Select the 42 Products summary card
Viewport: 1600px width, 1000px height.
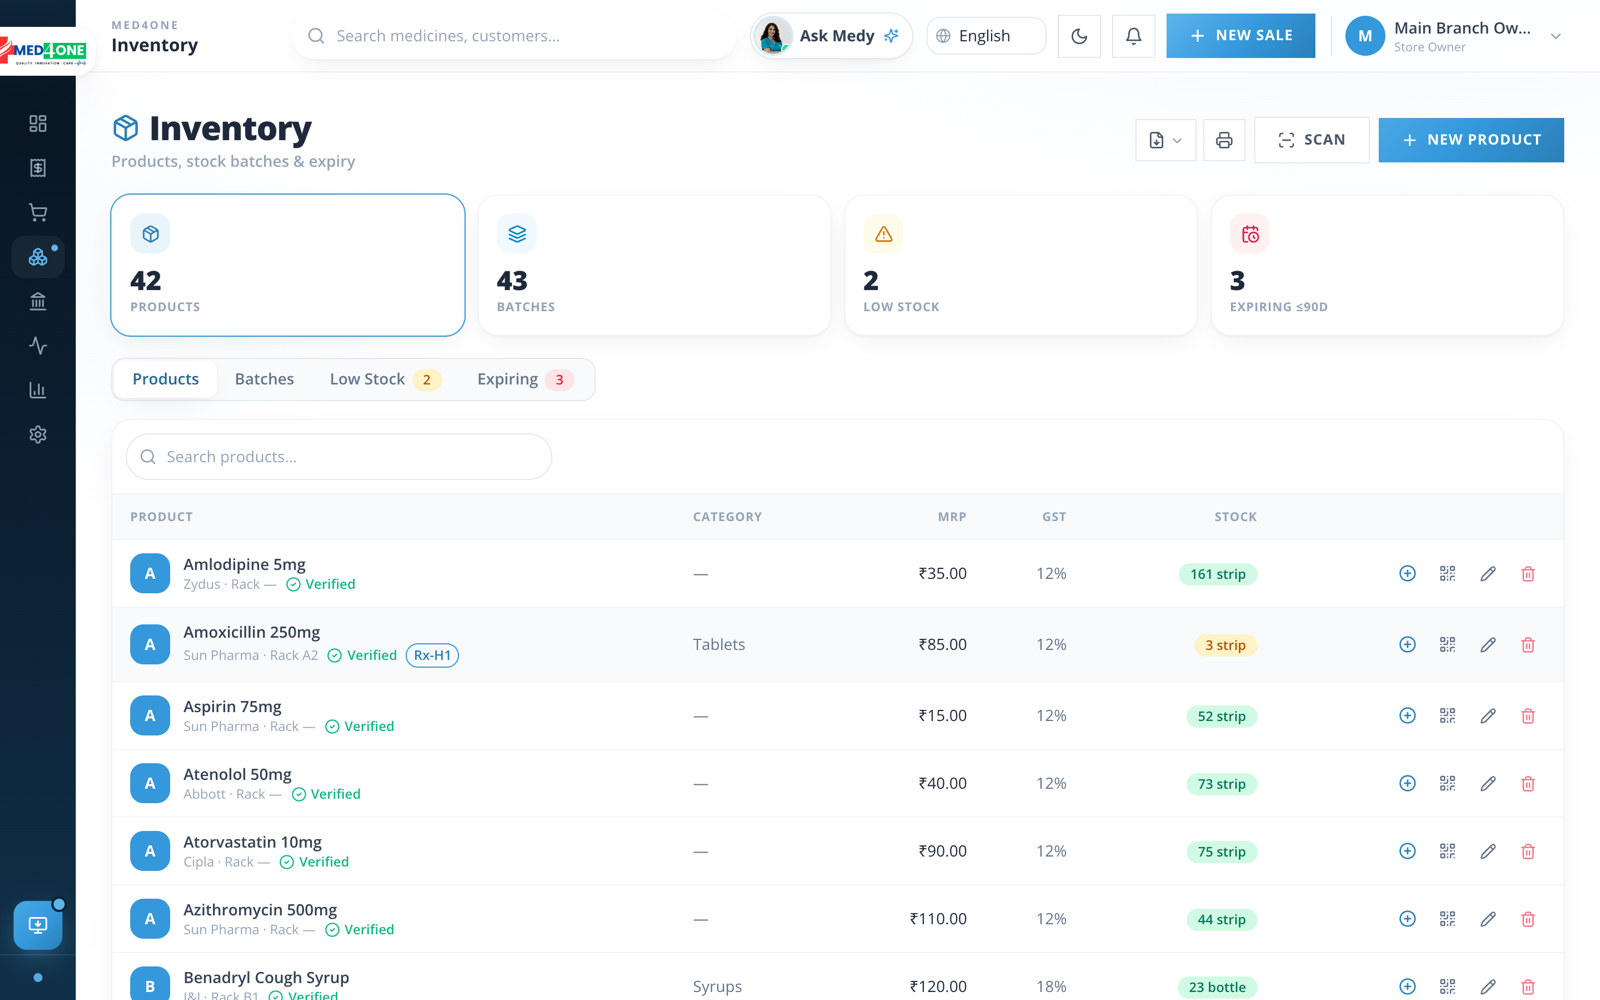pos(288,265)
